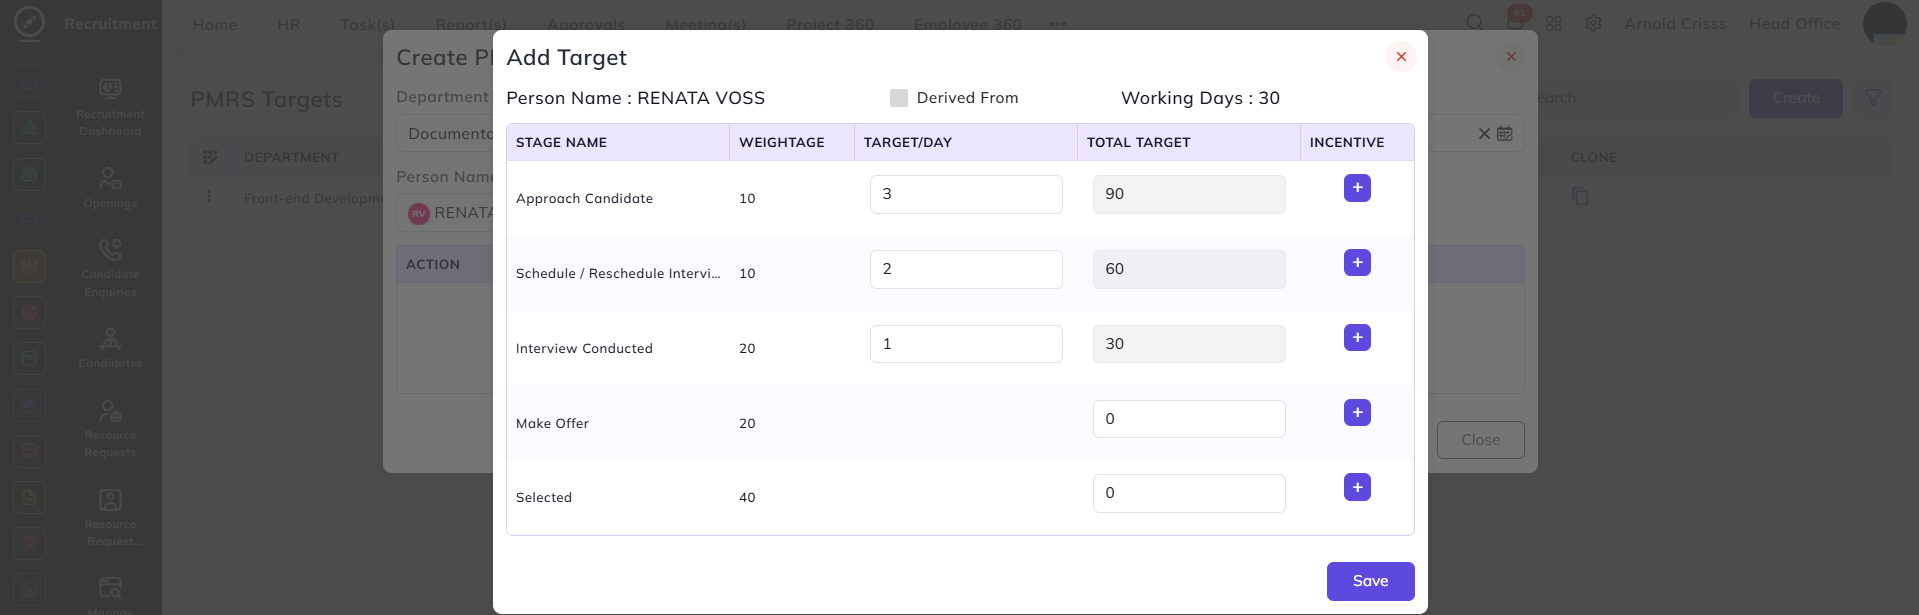
Task: Edit Total Target field for Selected
Action: [1189, 493]
